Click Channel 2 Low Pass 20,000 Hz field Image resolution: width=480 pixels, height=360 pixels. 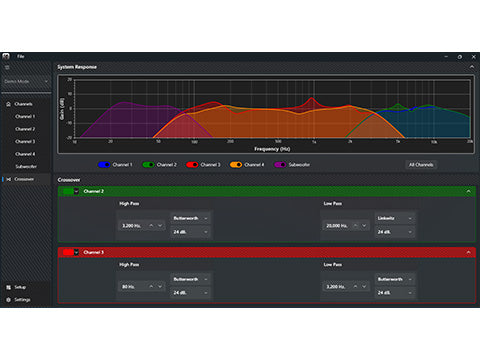pyautogui.click(x=337, y=226)
